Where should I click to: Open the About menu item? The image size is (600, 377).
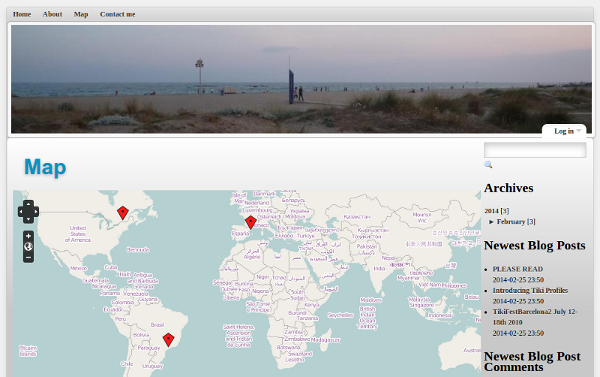click(x=52, y=14)
